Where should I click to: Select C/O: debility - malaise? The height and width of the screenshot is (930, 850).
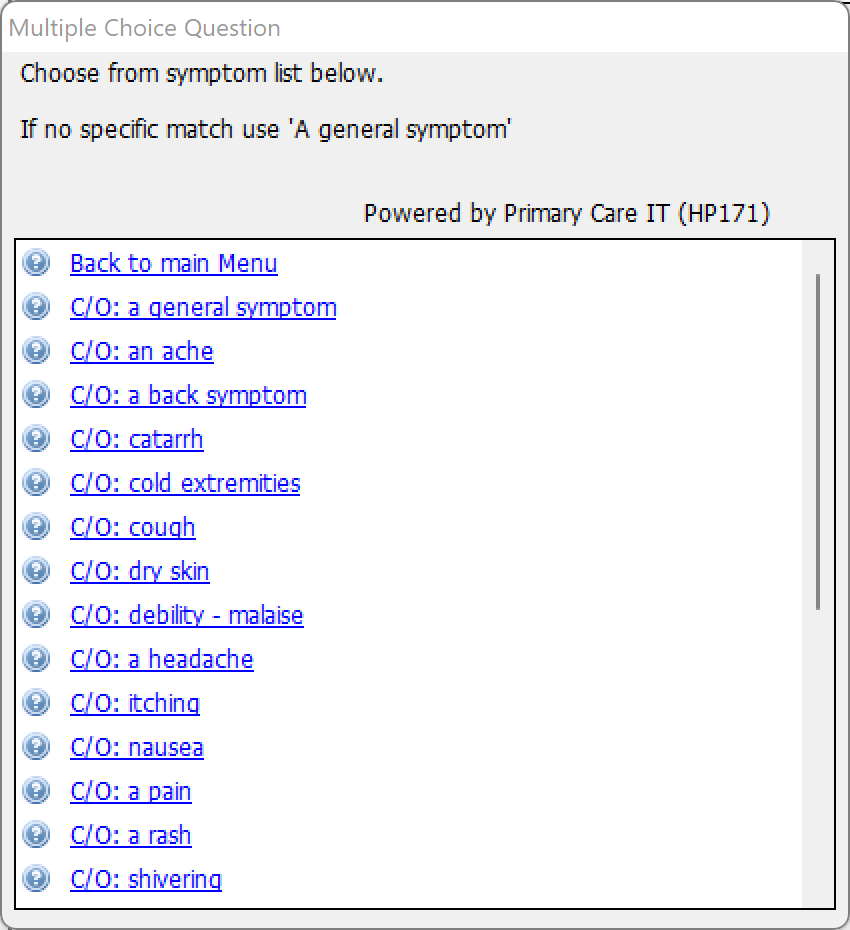click(x=187, y=615)
